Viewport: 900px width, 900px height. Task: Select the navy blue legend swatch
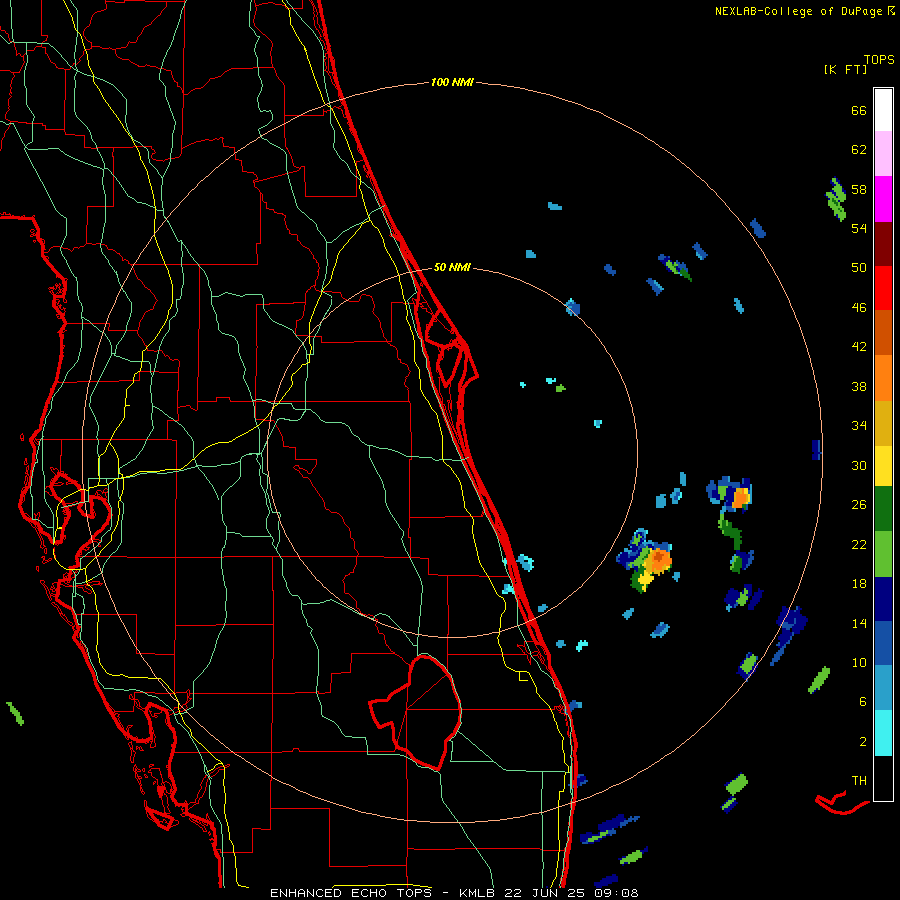[883, 599]
